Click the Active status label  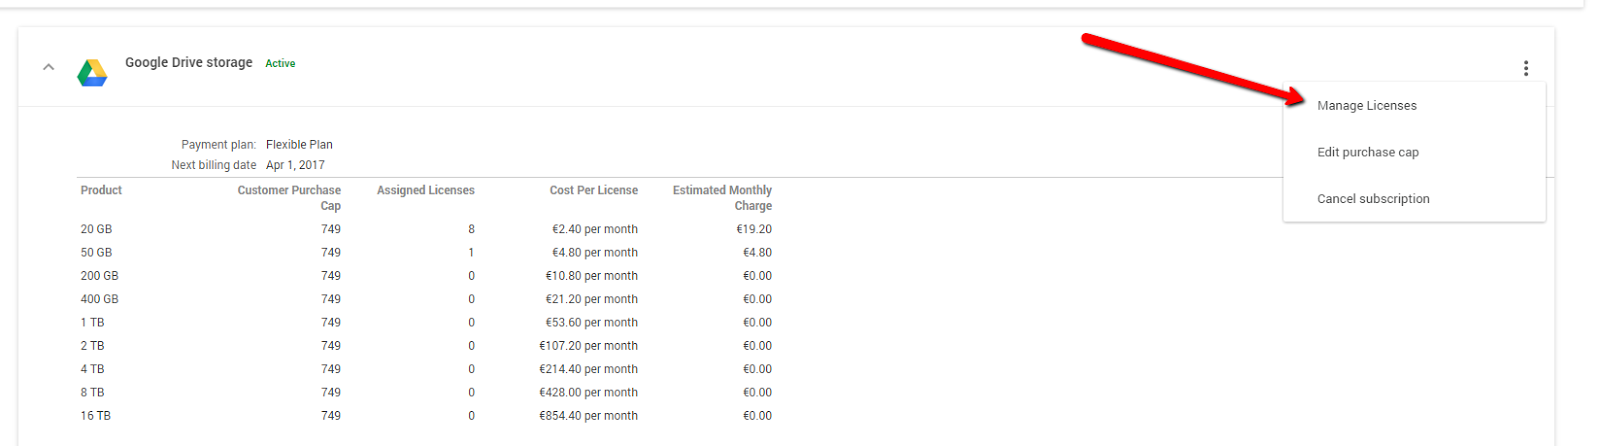pyautogui.click(x=280, y=63)
